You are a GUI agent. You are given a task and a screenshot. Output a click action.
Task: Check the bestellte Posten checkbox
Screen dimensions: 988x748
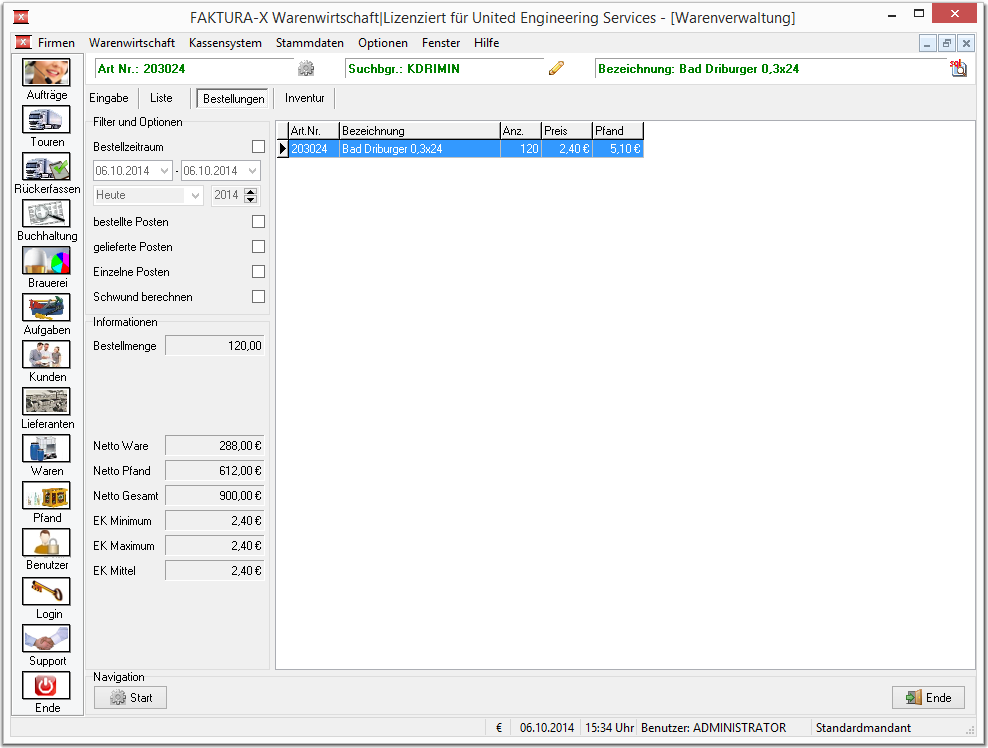[x=258, y=222]
